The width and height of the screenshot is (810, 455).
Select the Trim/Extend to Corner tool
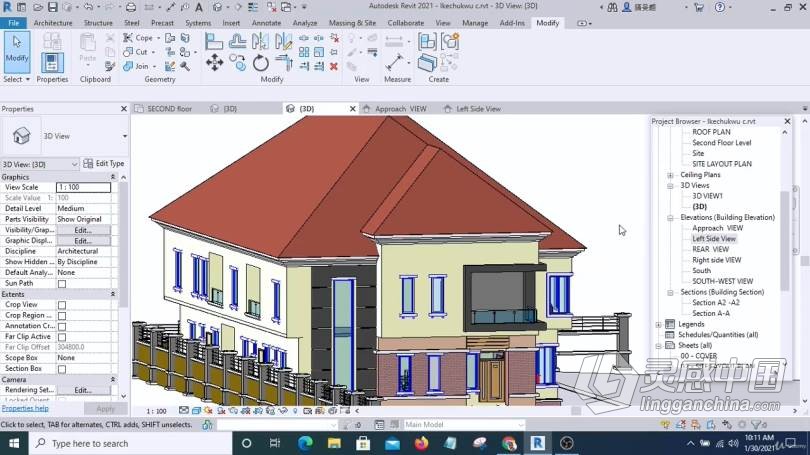coord(283,63)
